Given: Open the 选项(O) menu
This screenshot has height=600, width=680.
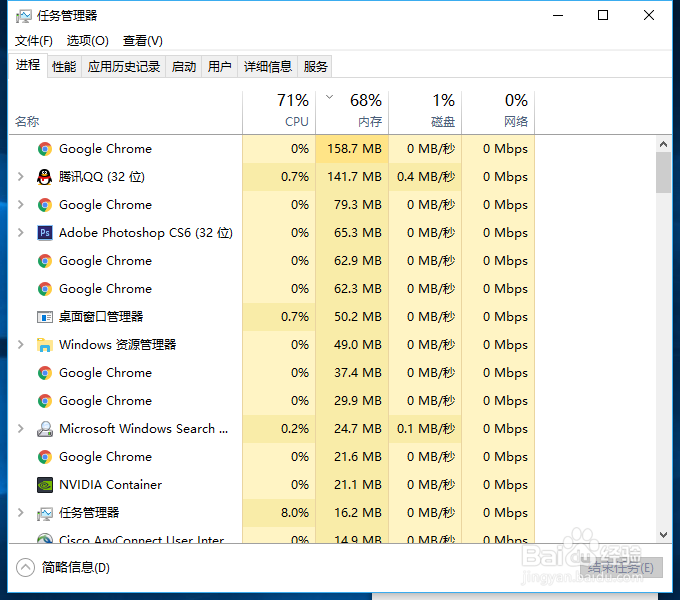Looking at the screenshot, I should click(x=88, y=41).
